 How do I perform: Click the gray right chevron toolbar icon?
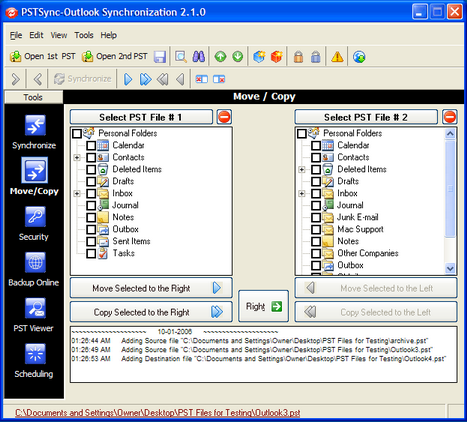click(16, 79)
